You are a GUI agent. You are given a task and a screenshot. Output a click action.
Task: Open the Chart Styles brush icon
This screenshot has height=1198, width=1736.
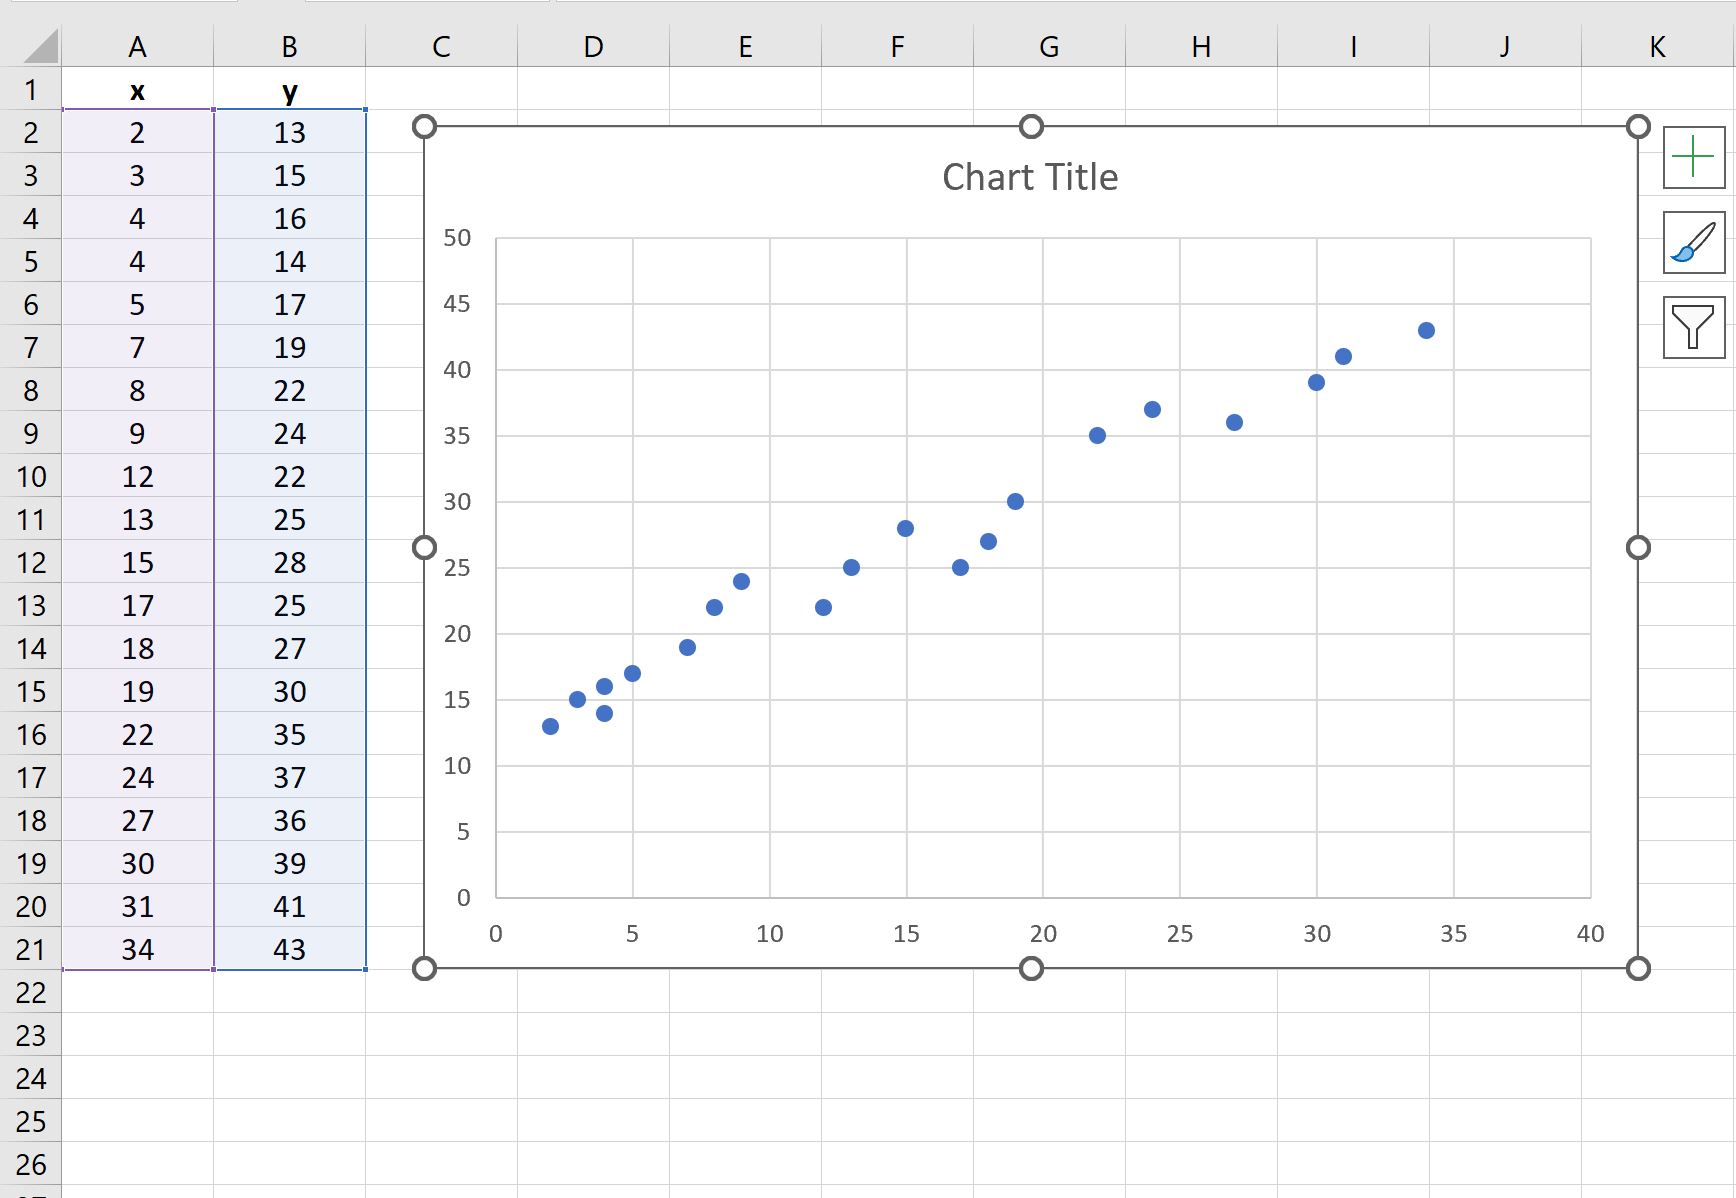[1692, 243]
